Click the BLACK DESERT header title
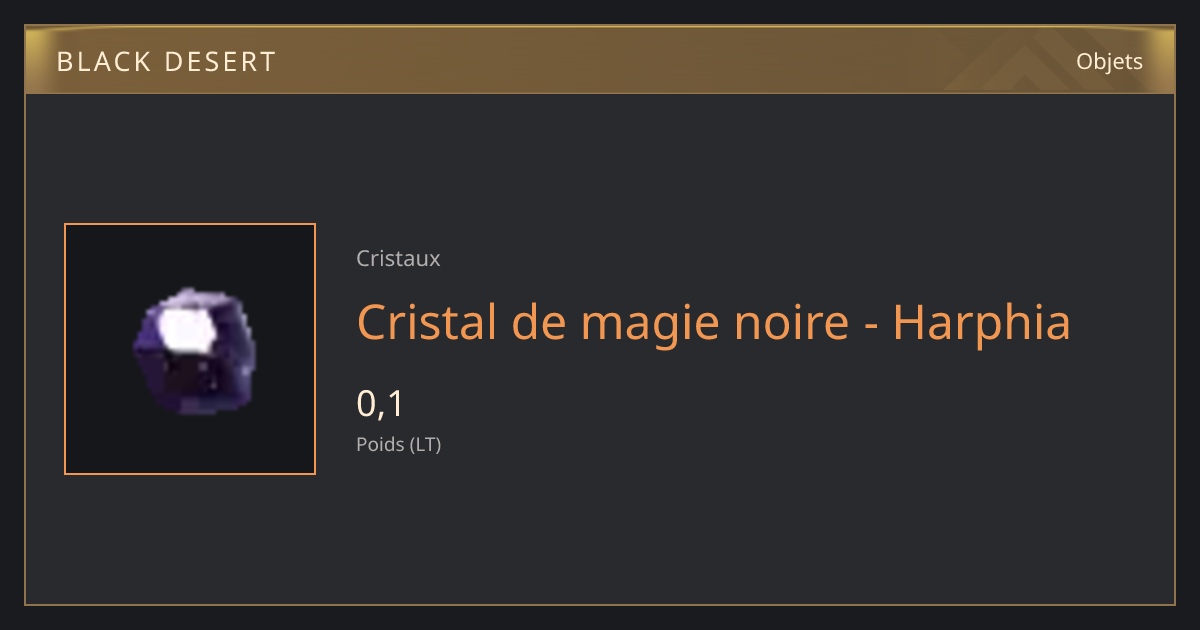1200x630 pixels. pos(166,62)
